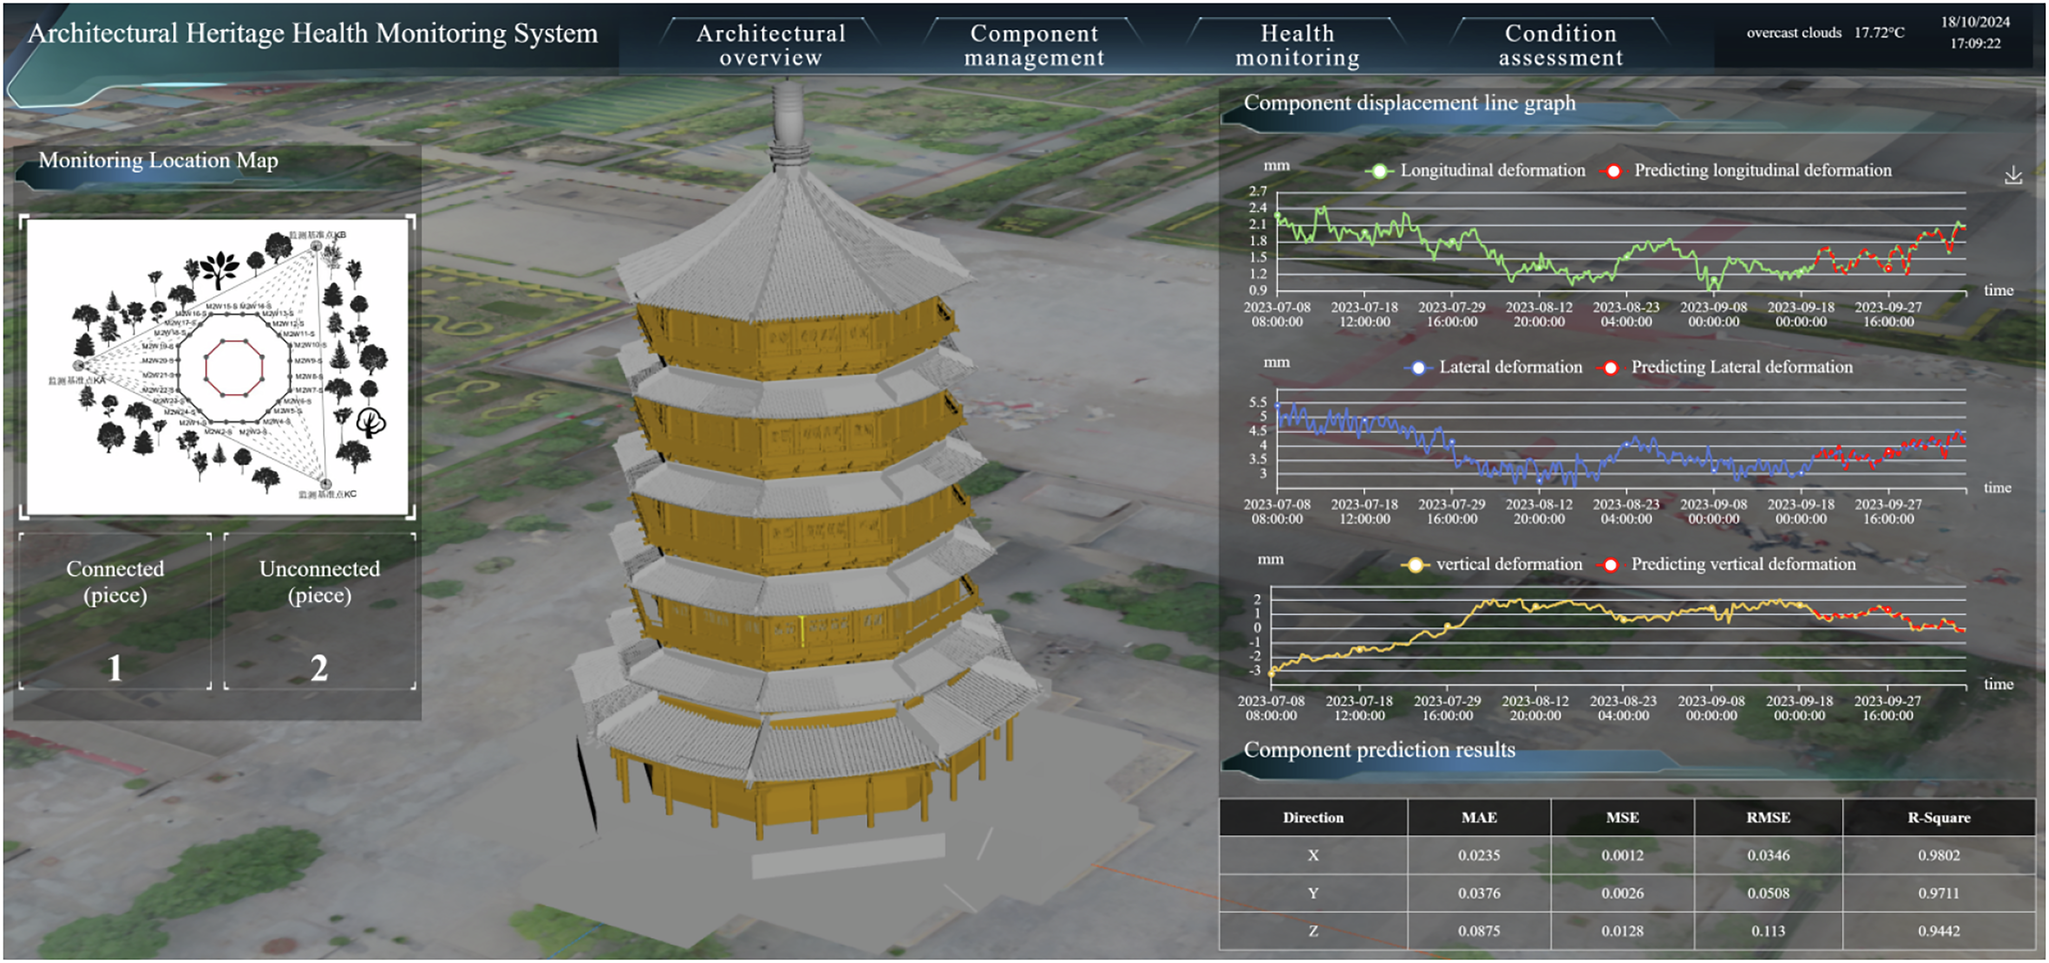Viewport: 2049px width, 963px height.
Task: Click the Monitoring Location Map heading
Action: 158,160
